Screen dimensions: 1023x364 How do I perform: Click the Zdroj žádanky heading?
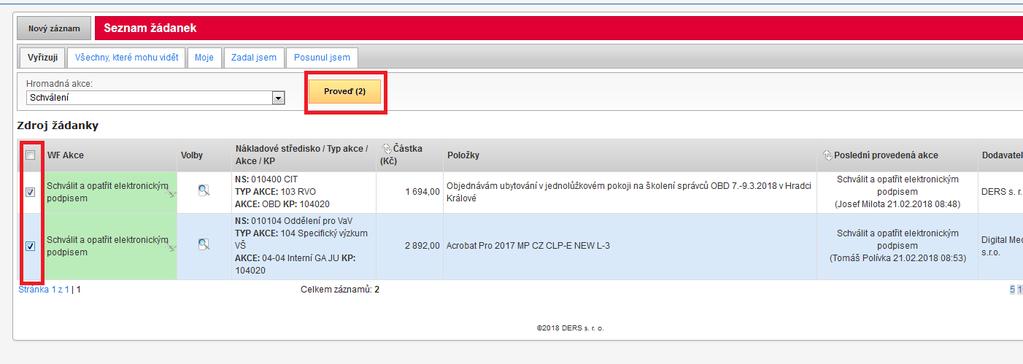[57, 125]
